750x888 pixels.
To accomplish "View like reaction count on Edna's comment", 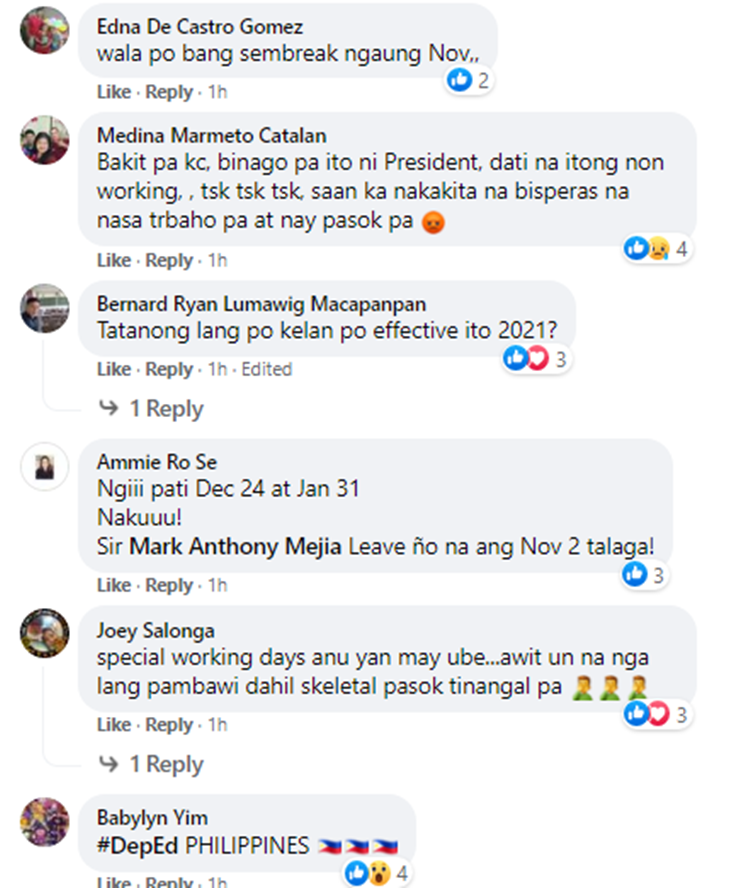I will (468, 80).
